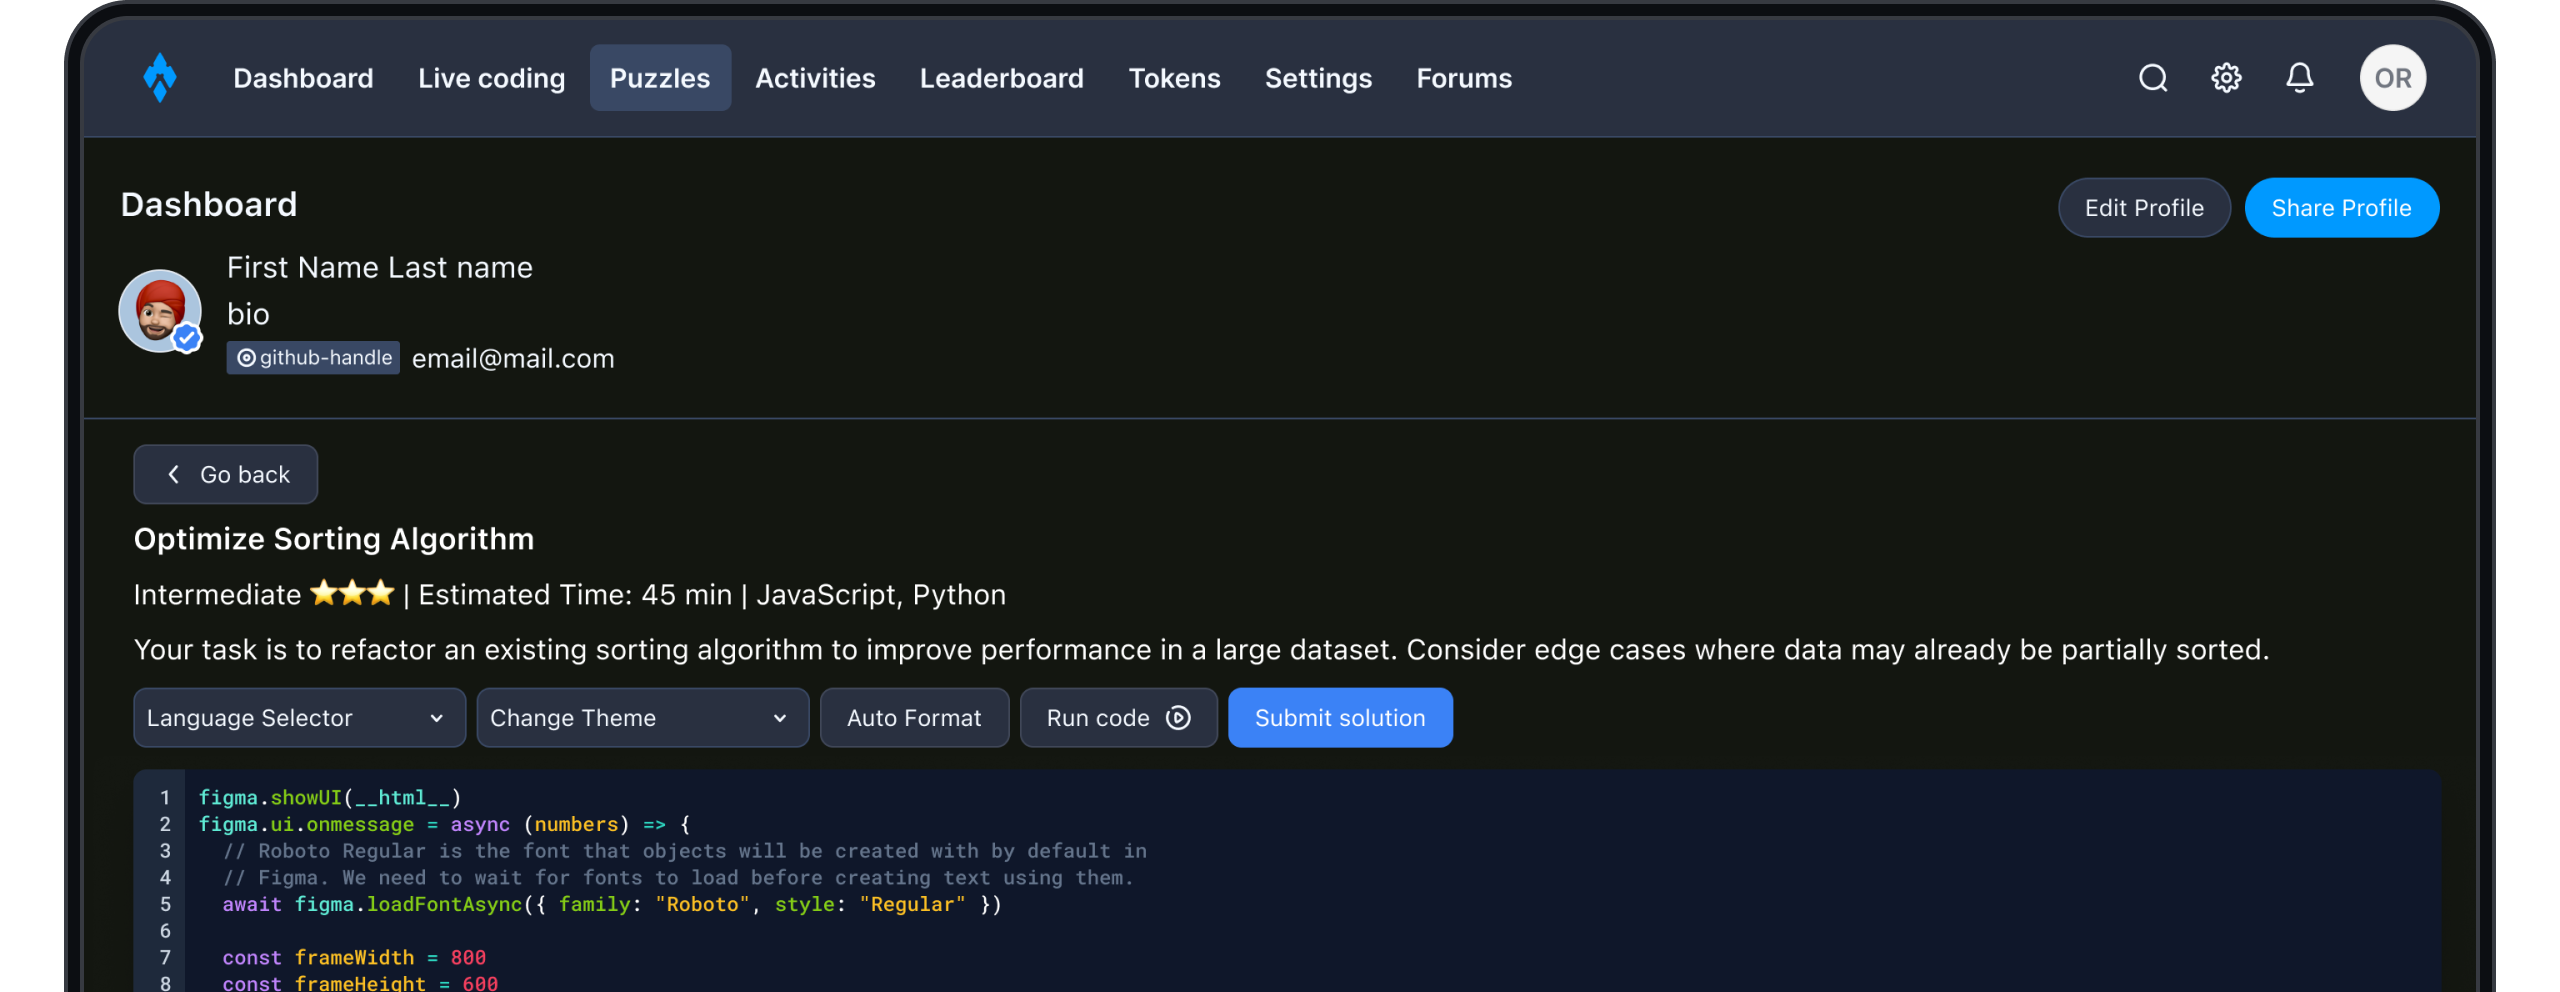Viewport: 2560px width, 992px height.
Task: Open the settings gear icon
Action: click(2226, 78)
